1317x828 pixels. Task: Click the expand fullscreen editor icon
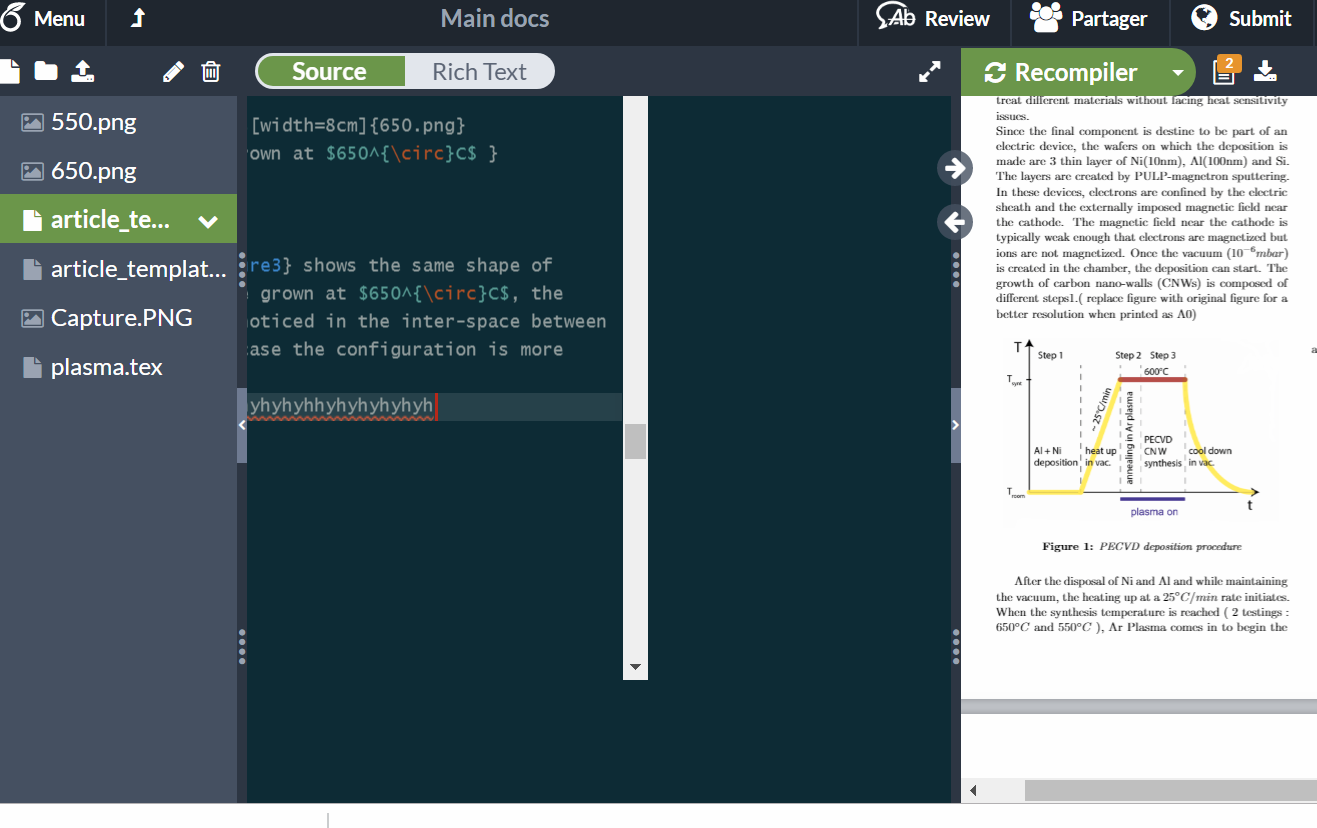pos(930,71)
